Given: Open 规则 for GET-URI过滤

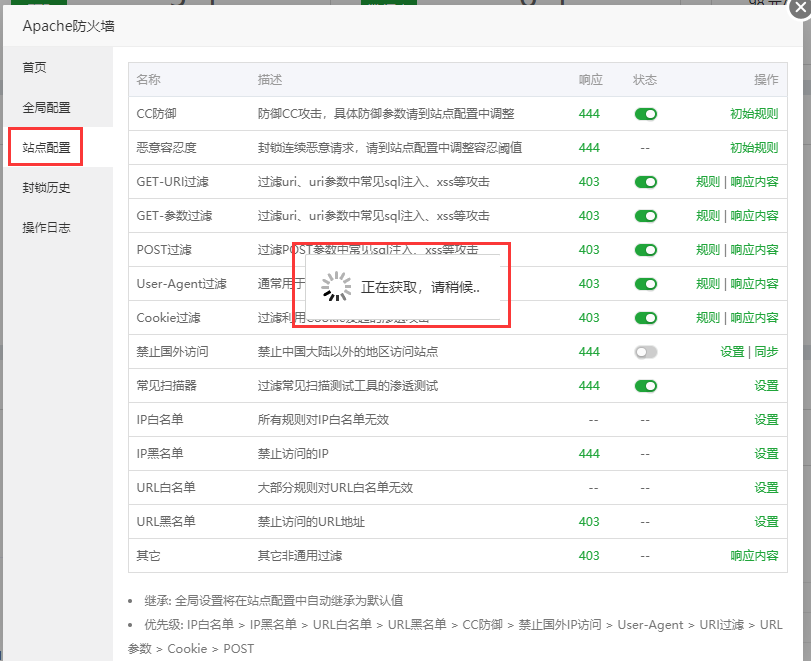Looking at the screenshot, I should [708, 182].
